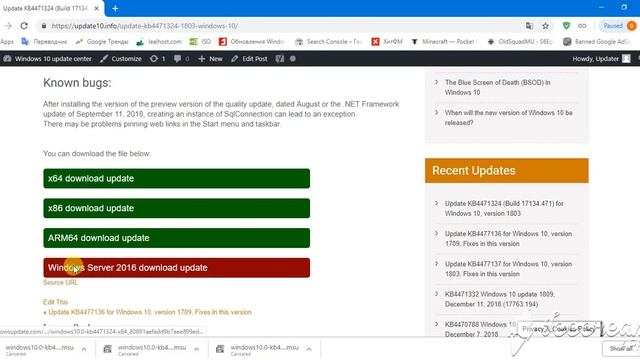Click the Paused profile button
This screenshot has height=360, width=640.
(618, 26)
